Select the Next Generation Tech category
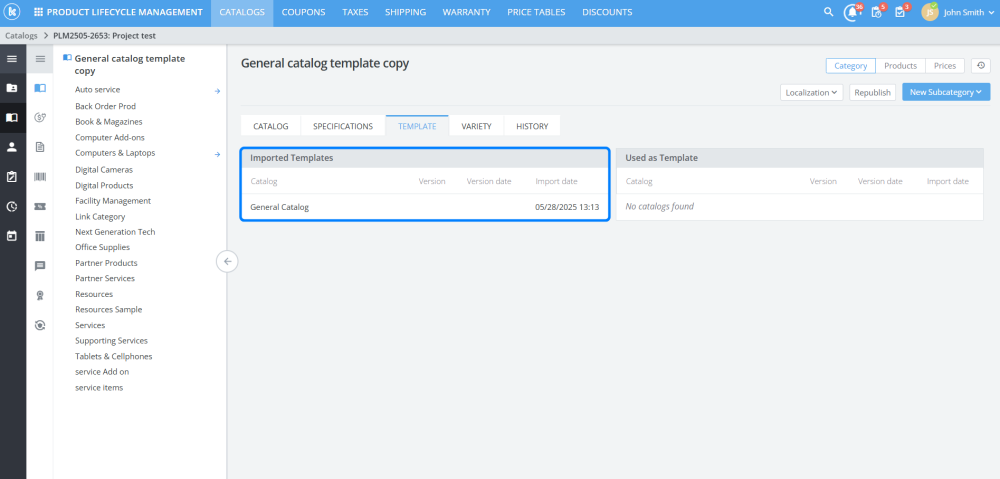The width and height of the screenshot is (1000, 479). click(115, 232)
